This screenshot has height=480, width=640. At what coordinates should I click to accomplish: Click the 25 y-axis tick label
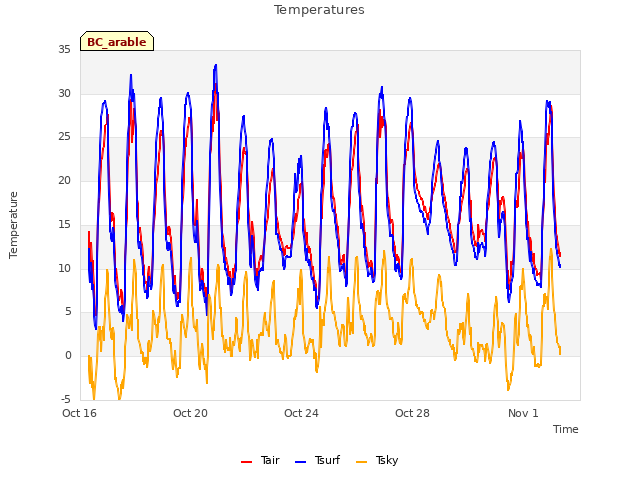(64, 137)
